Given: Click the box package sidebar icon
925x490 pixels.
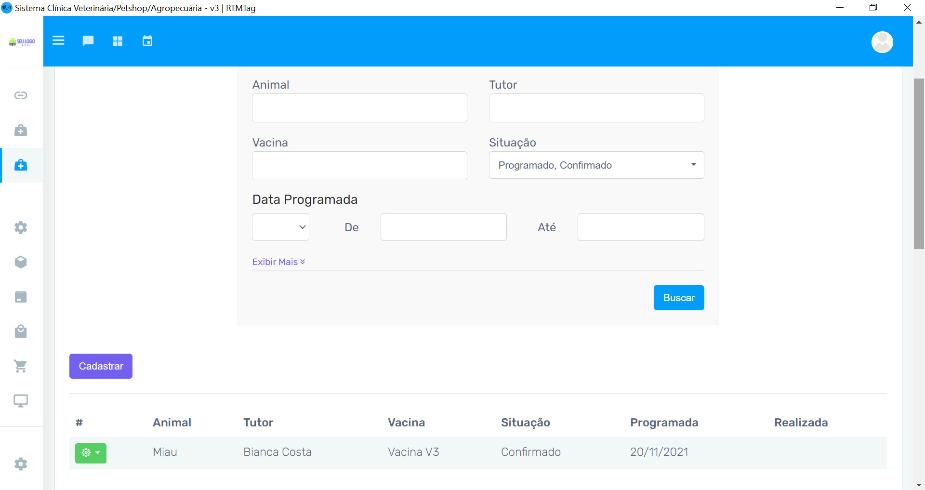Looking at the screenshot, I should click(20, 261).
